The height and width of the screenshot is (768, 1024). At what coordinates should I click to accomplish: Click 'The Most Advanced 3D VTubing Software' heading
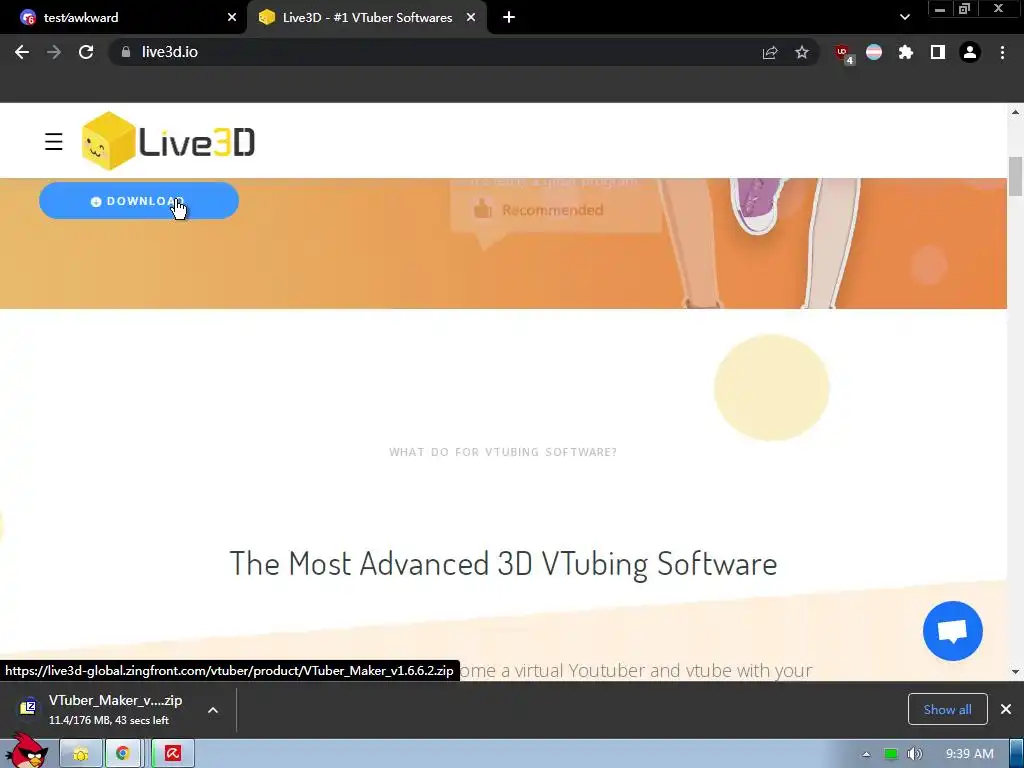point(504,564)
